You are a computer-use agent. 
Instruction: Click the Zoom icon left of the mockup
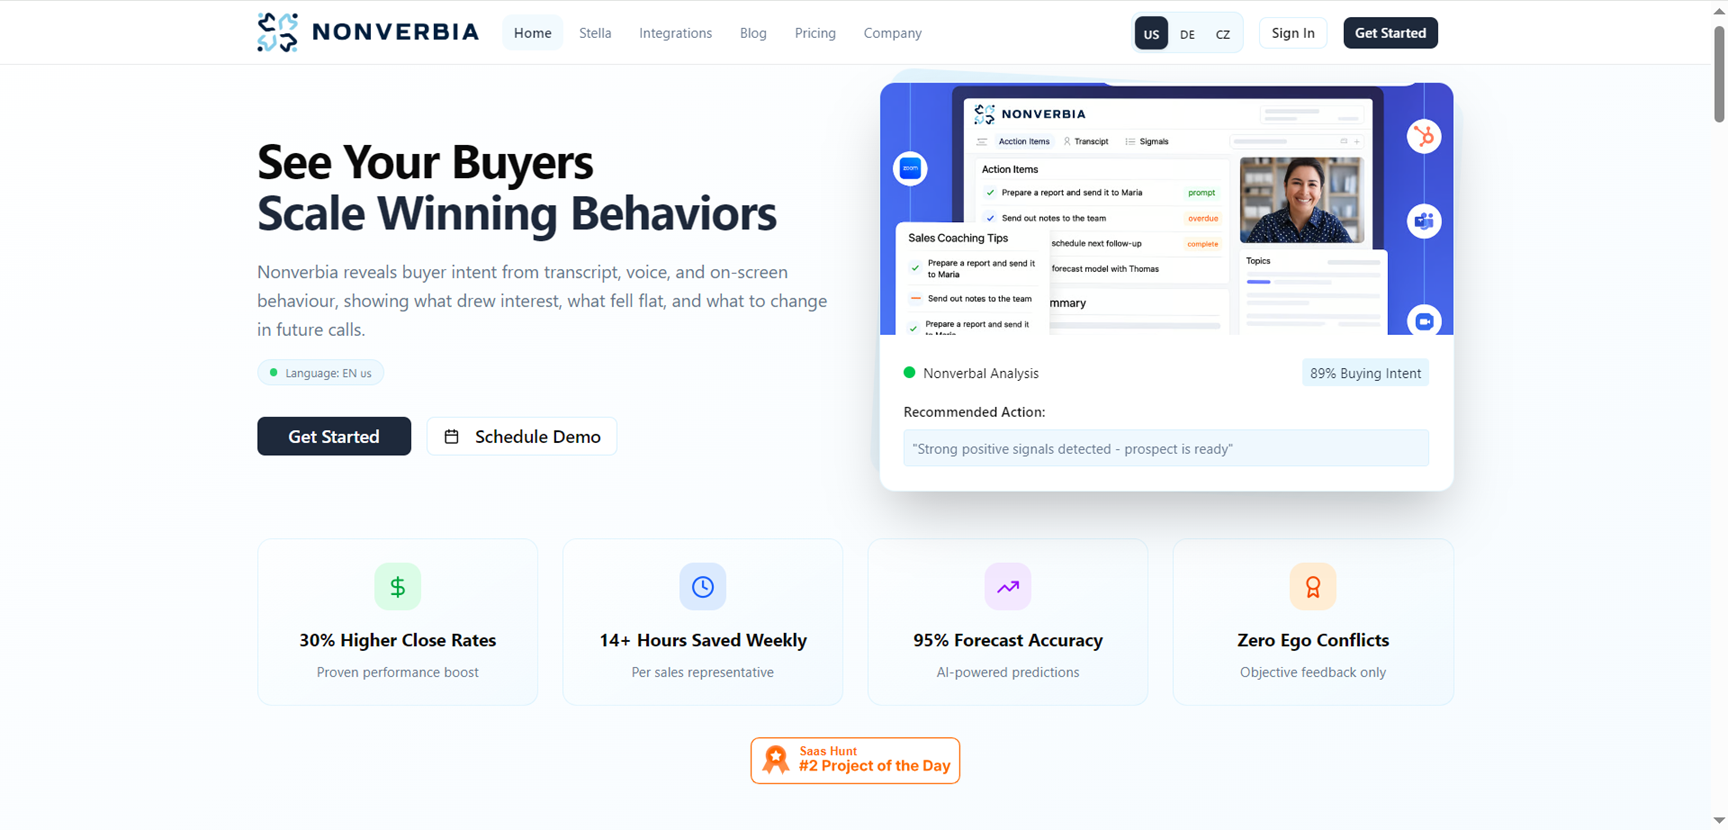(x=910, y=168)
